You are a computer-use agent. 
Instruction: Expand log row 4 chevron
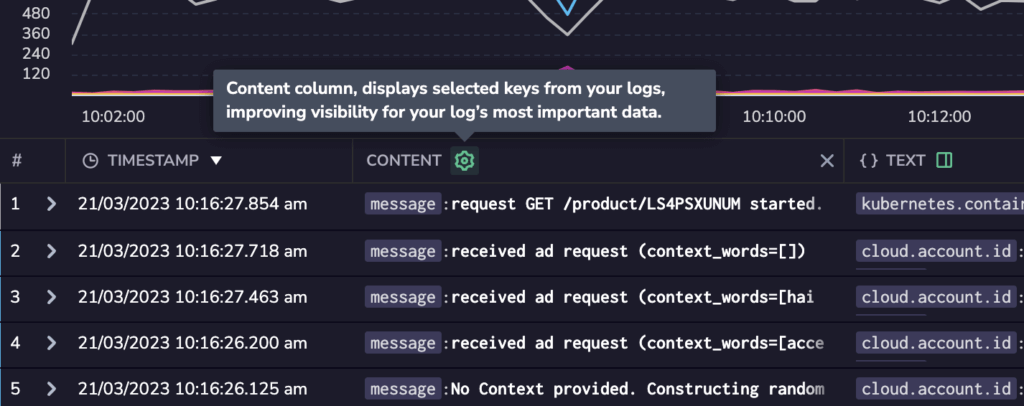(52, 343)
